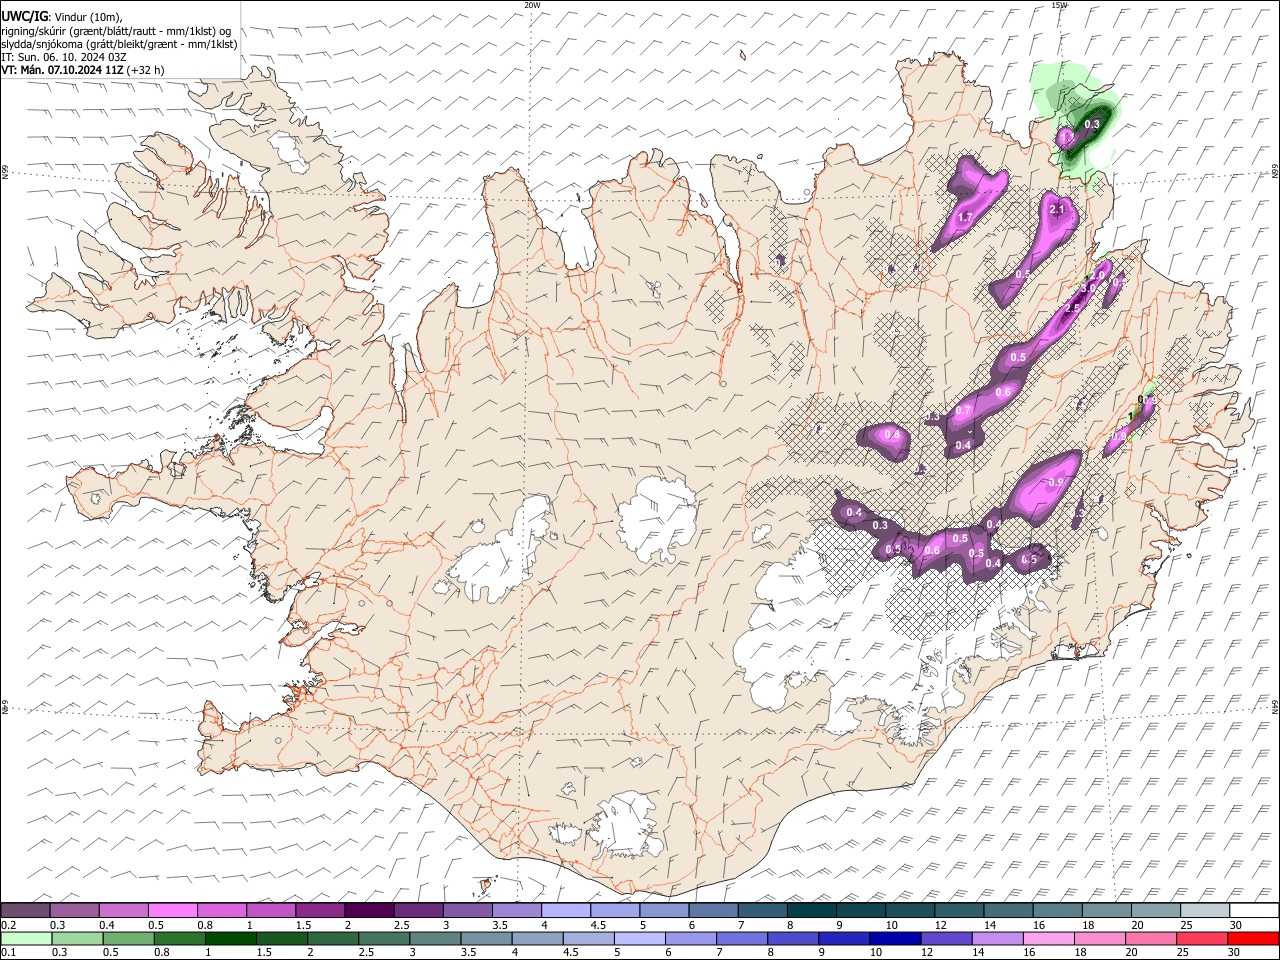Click the Hofsjökull glacier white area in central Iceland
1280x960 pixels.
(658, 517)
